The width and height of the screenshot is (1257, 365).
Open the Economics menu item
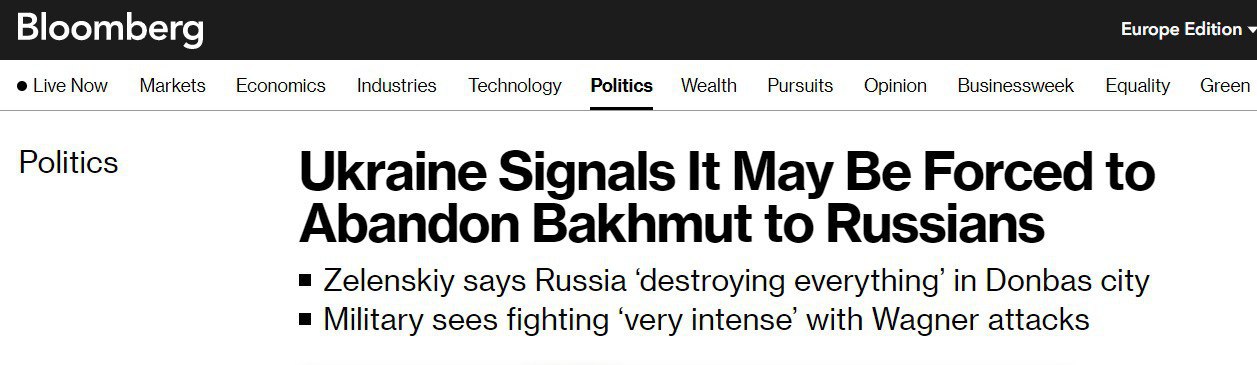[281, 86]
